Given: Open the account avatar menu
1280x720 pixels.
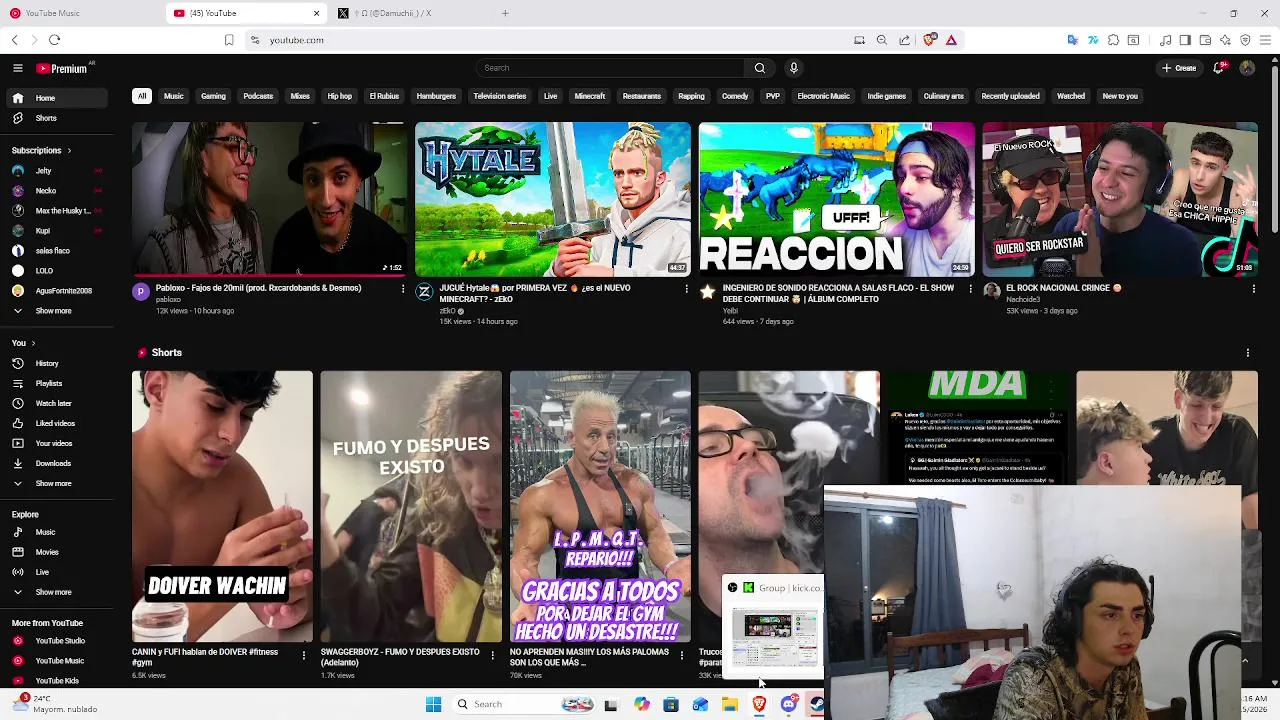Looking at the screenshot, I should [x=1247, y=68].
